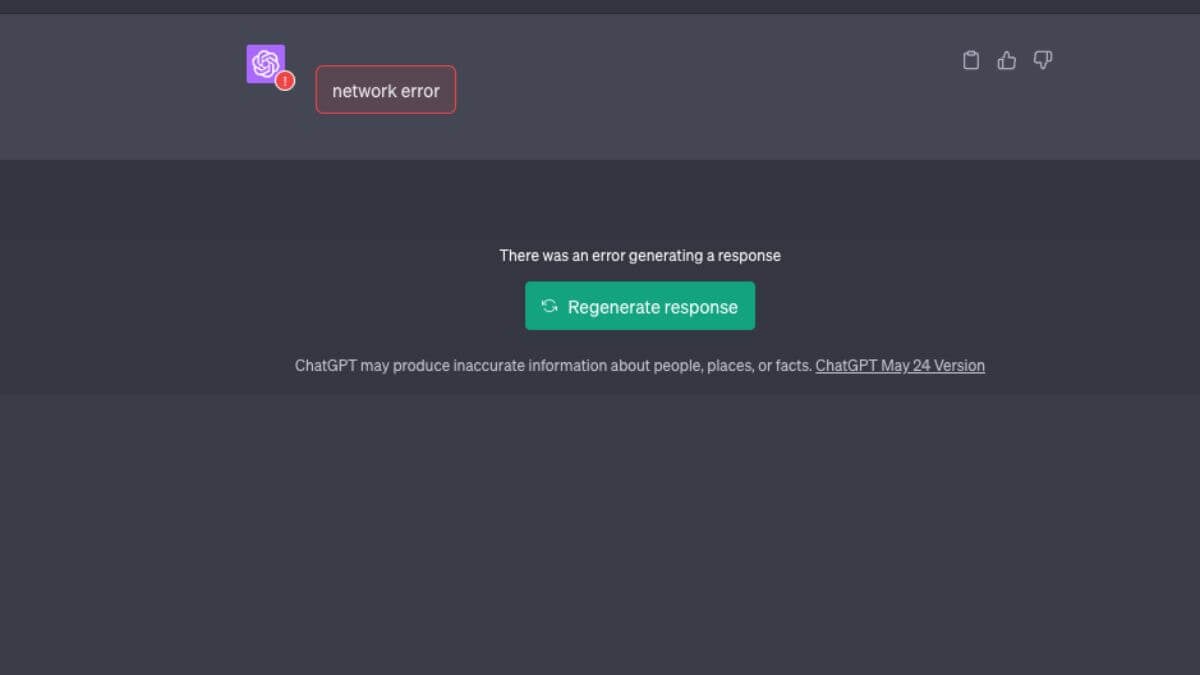Click the circular arrows regenerate icon

point(549,306)
